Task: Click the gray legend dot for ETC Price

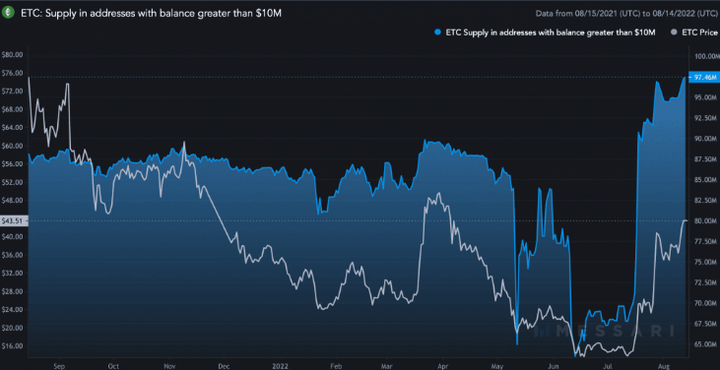Action: click(674, 33)
